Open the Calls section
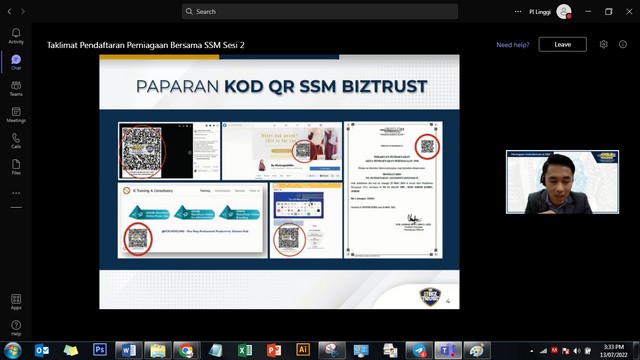 coord(16,141)
